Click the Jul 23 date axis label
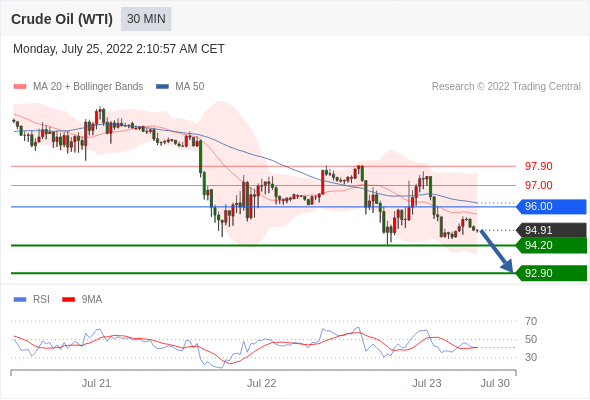590x400 pixels. click(426, 383)
